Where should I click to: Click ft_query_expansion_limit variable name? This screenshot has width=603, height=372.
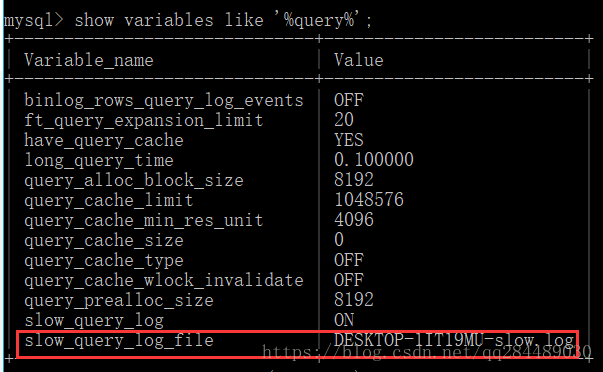pyautogui.click(x=144, y=120)
